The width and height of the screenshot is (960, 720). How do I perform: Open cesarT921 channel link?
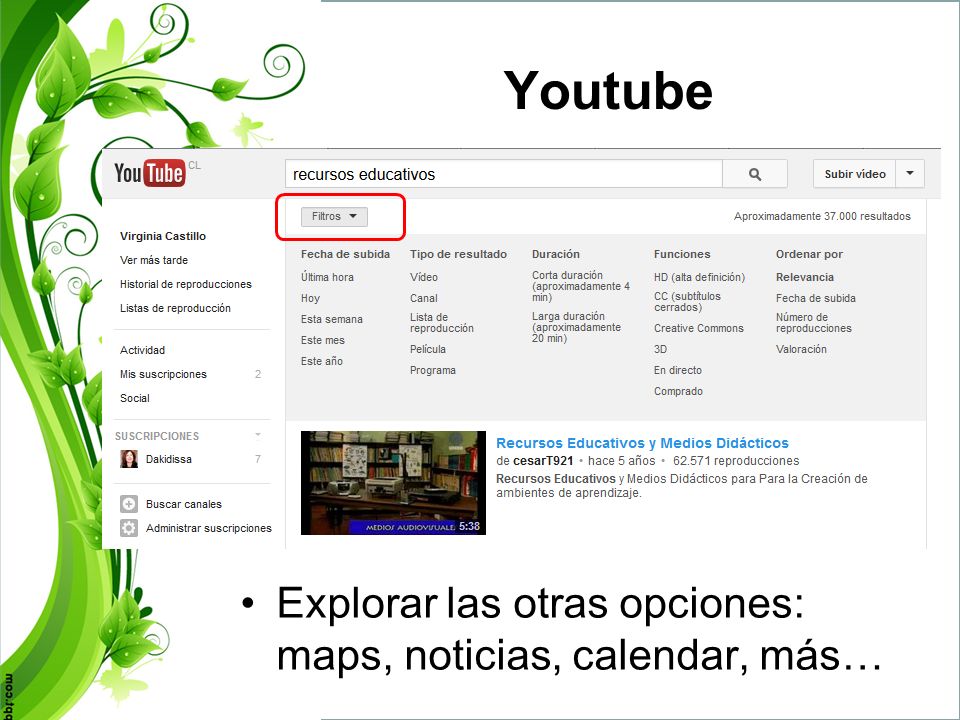tap(543, 461)
